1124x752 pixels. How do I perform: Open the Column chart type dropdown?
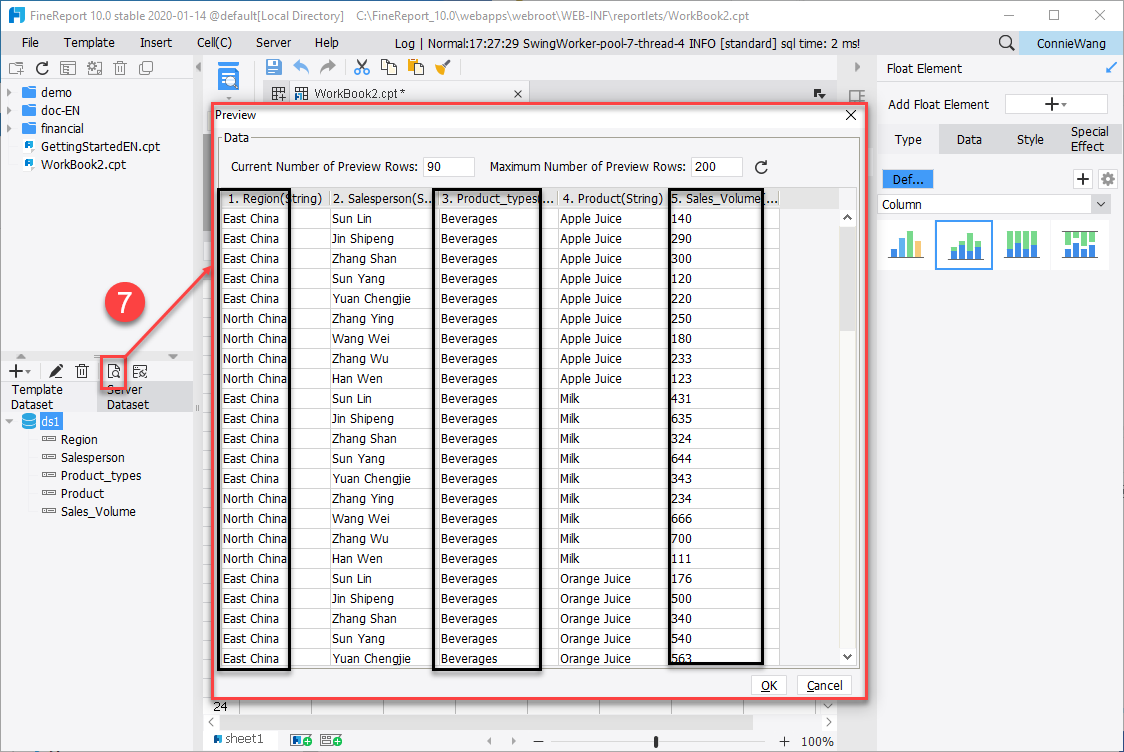coord(1101,204)
